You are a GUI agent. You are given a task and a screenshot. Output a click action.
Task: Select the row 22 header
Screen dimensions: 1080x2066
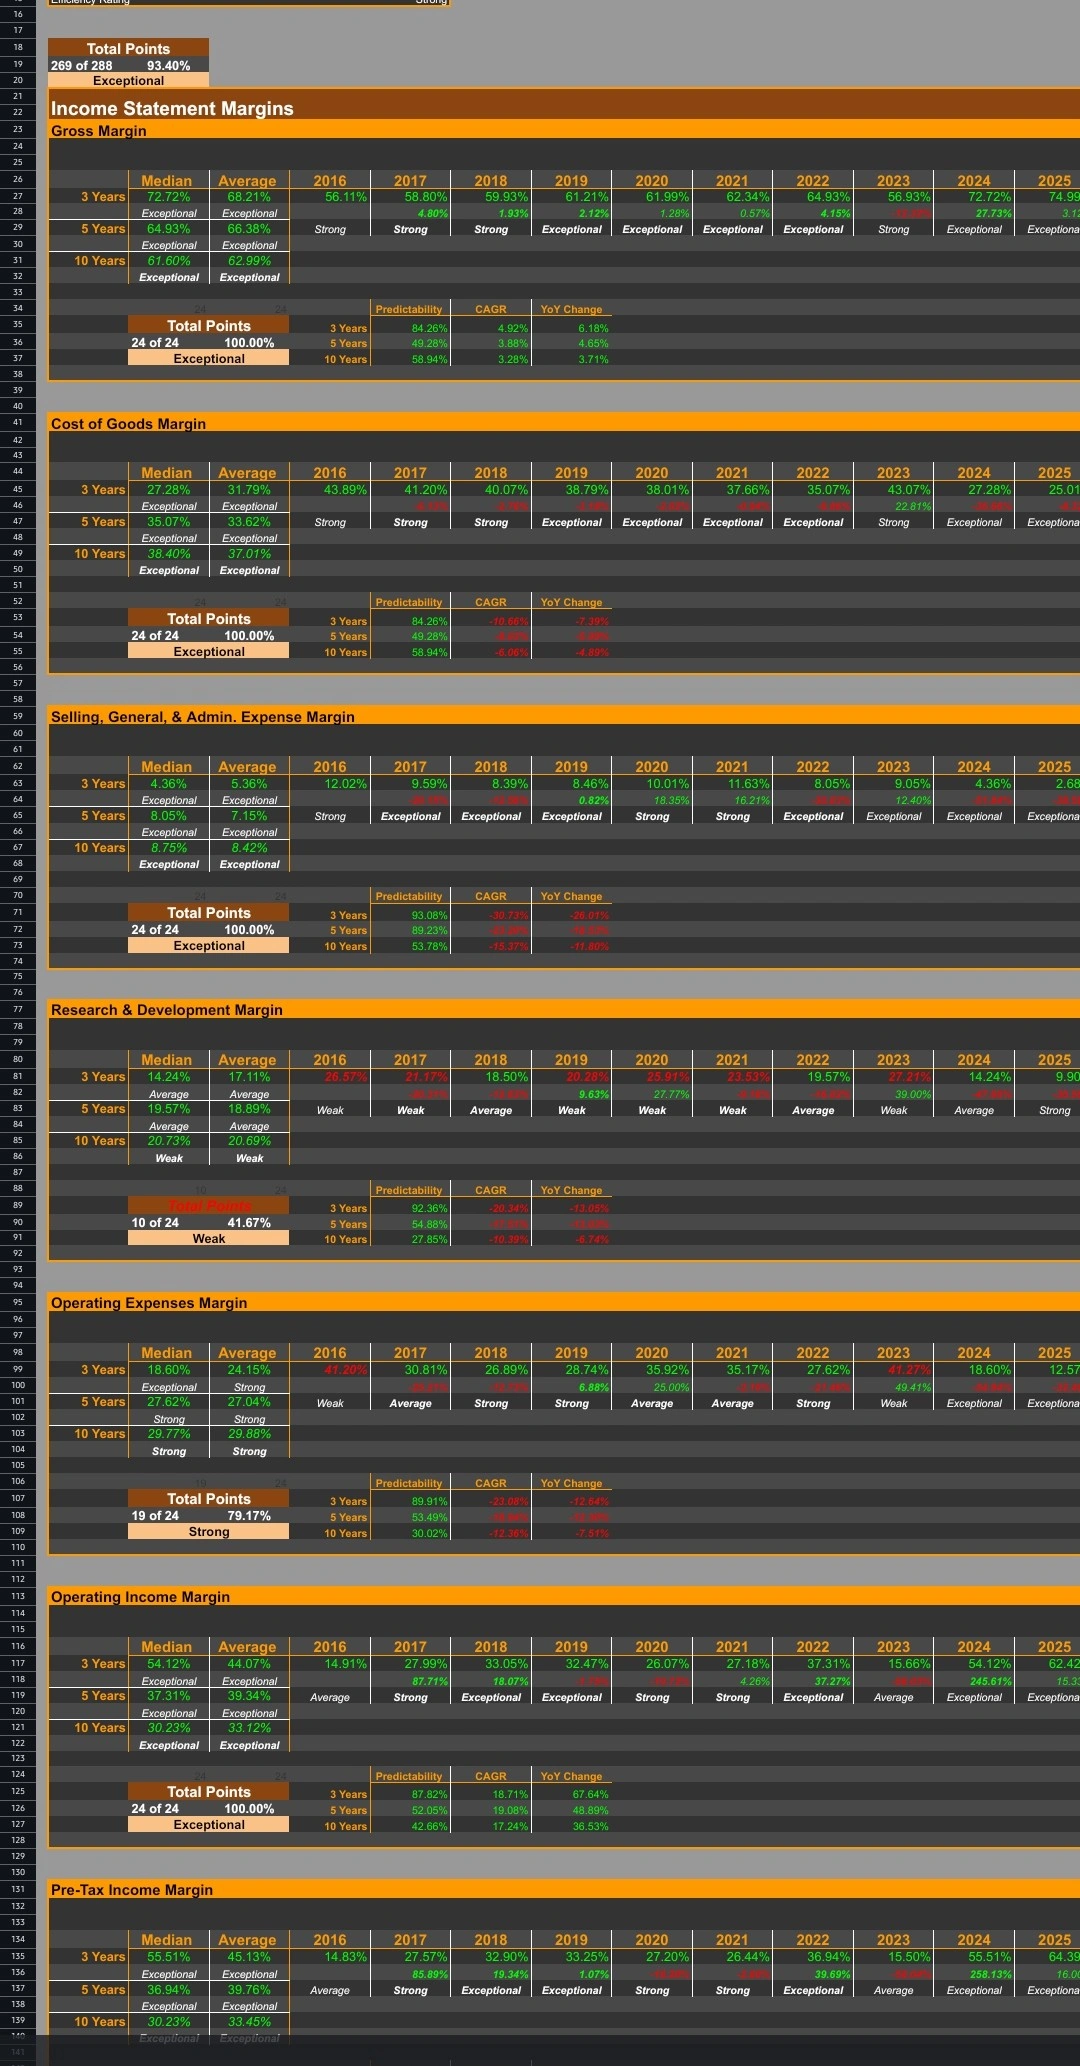pos(18,113)
